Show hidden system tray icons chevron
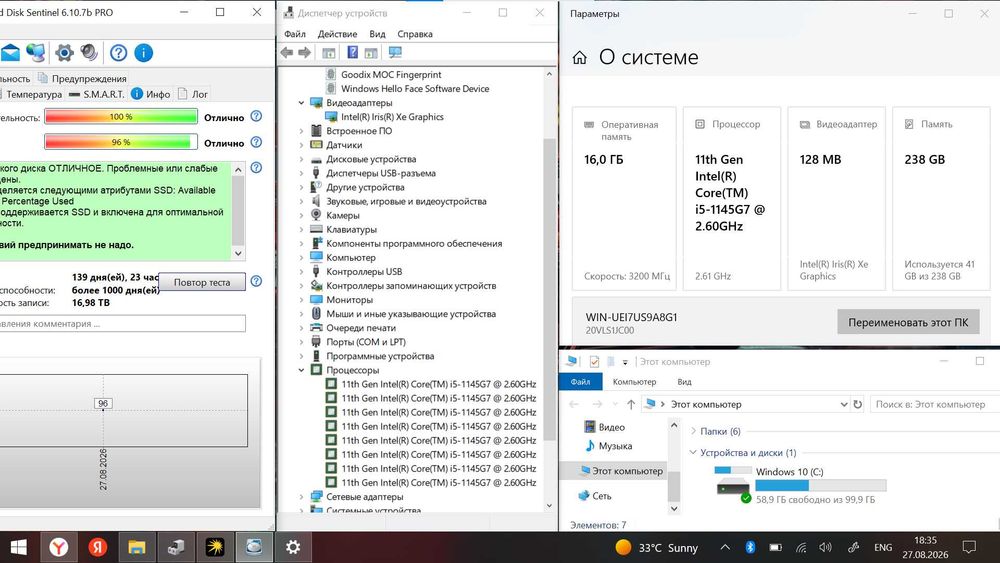The width and height of the screenshot is (1000, 563). 725,547
